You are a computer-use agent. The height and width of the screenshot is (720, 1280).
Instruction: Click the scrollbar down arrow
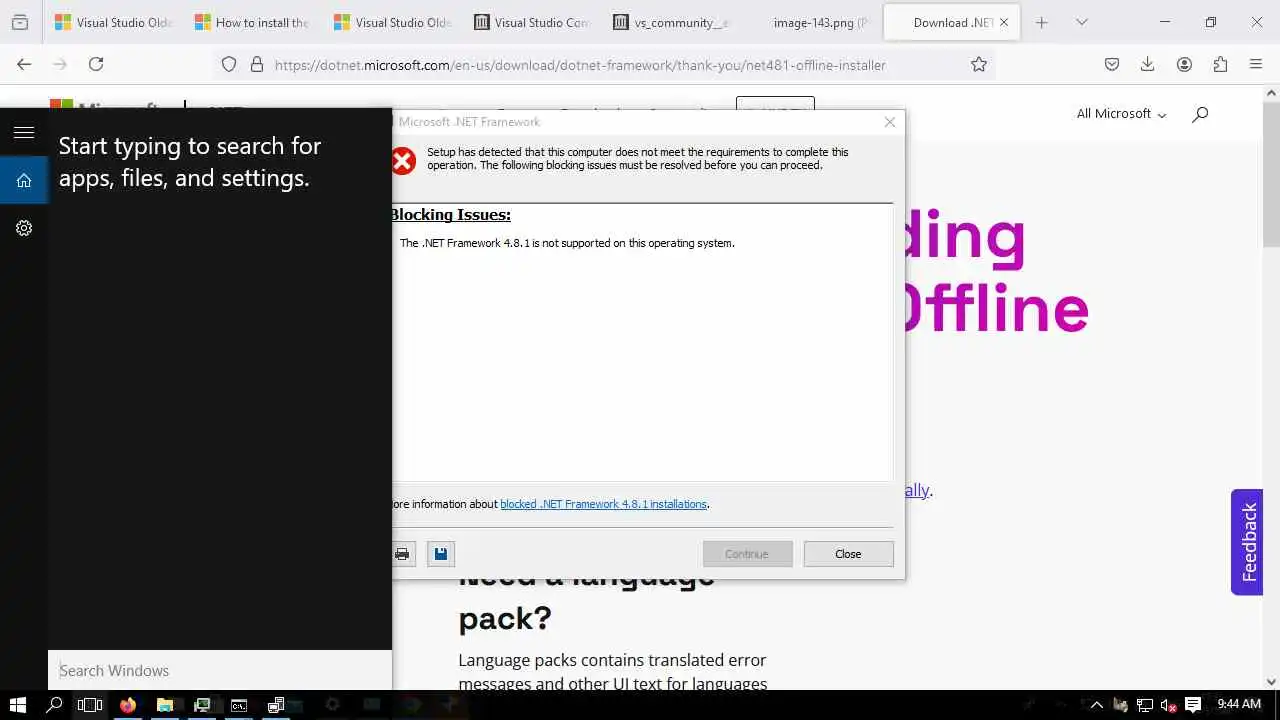(1271, 682)
